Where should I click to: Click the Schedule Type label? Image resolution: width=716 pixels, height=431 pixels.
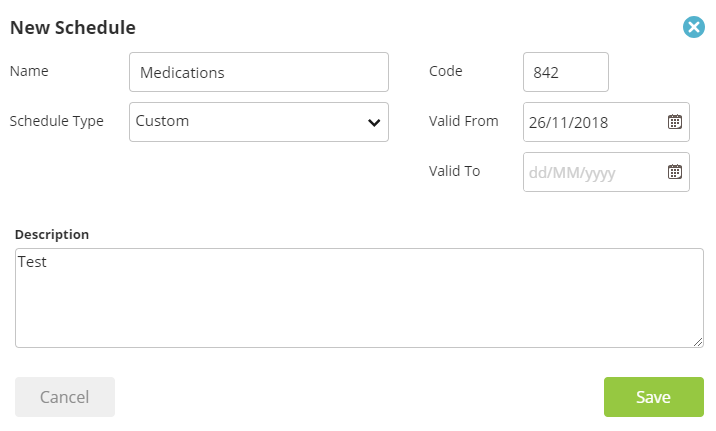point(57,121)
